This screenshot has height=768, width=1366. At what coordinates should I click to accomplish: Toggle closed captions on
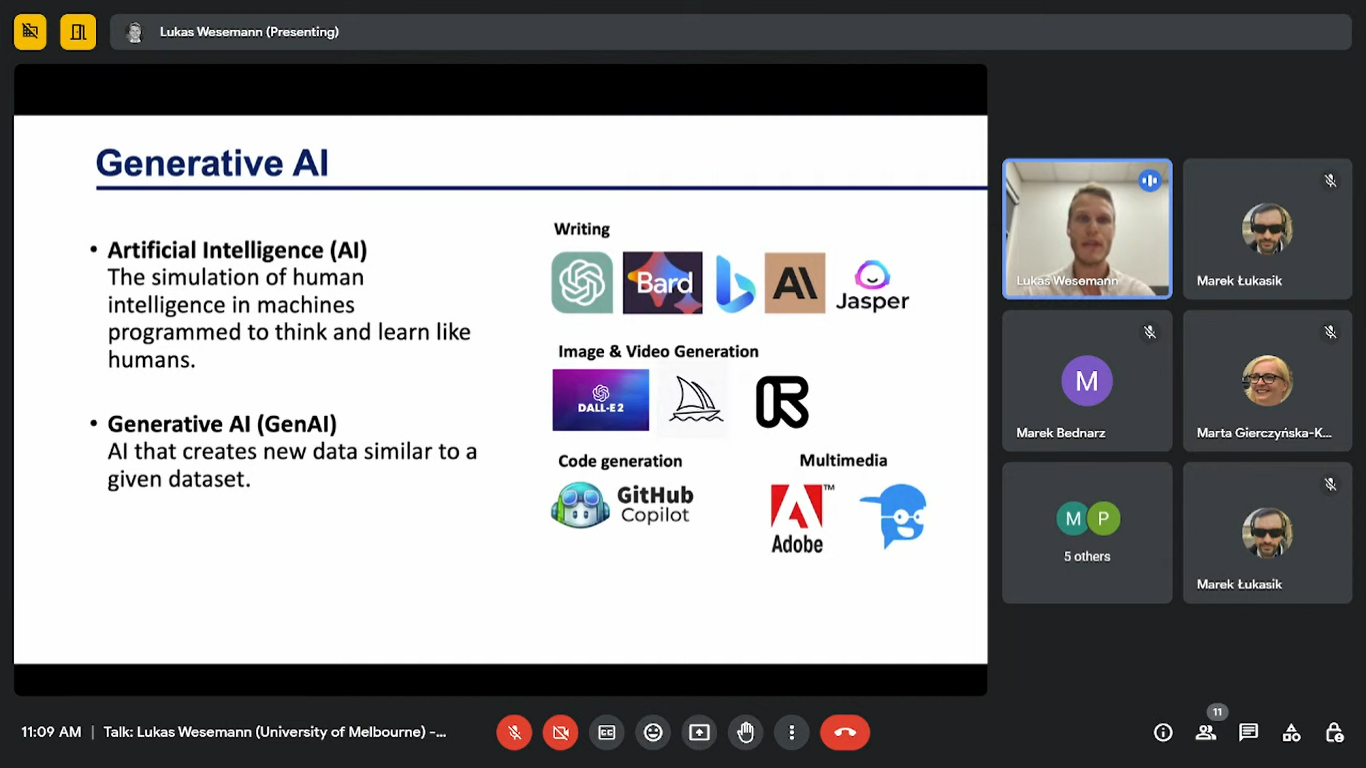click(x=607, y=733)
